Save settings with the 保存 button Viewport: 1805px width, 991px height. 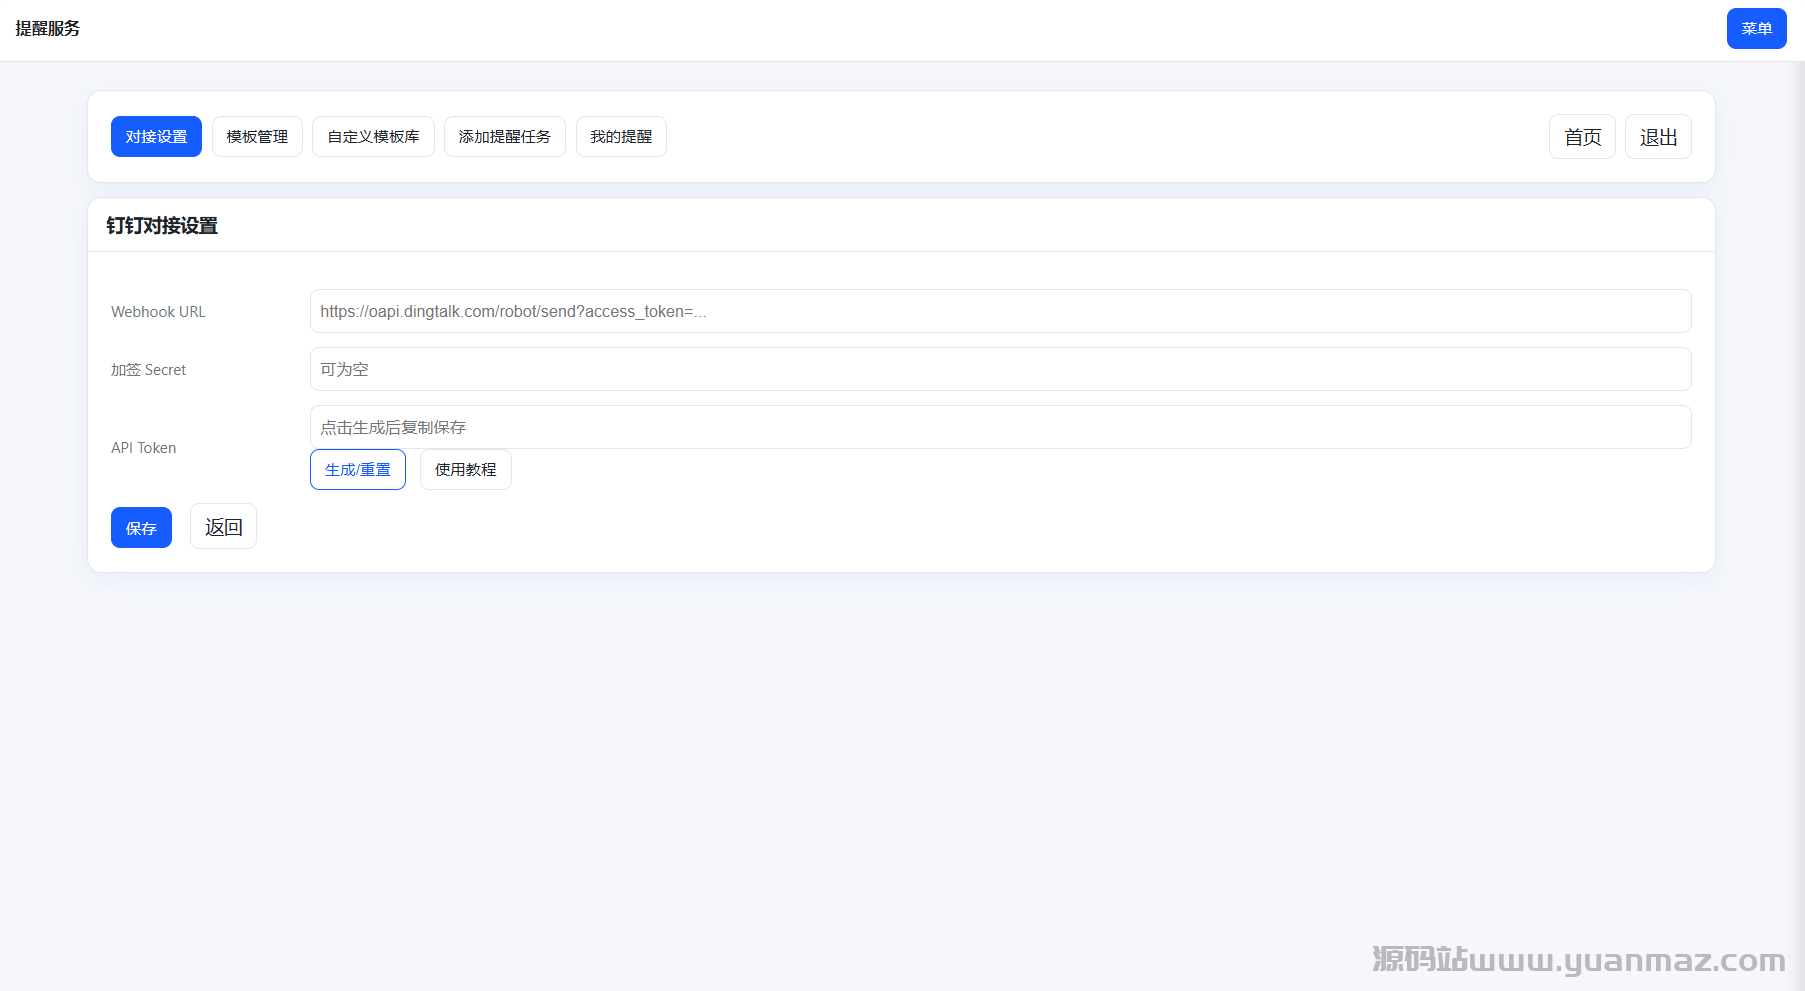coord(141,528)
